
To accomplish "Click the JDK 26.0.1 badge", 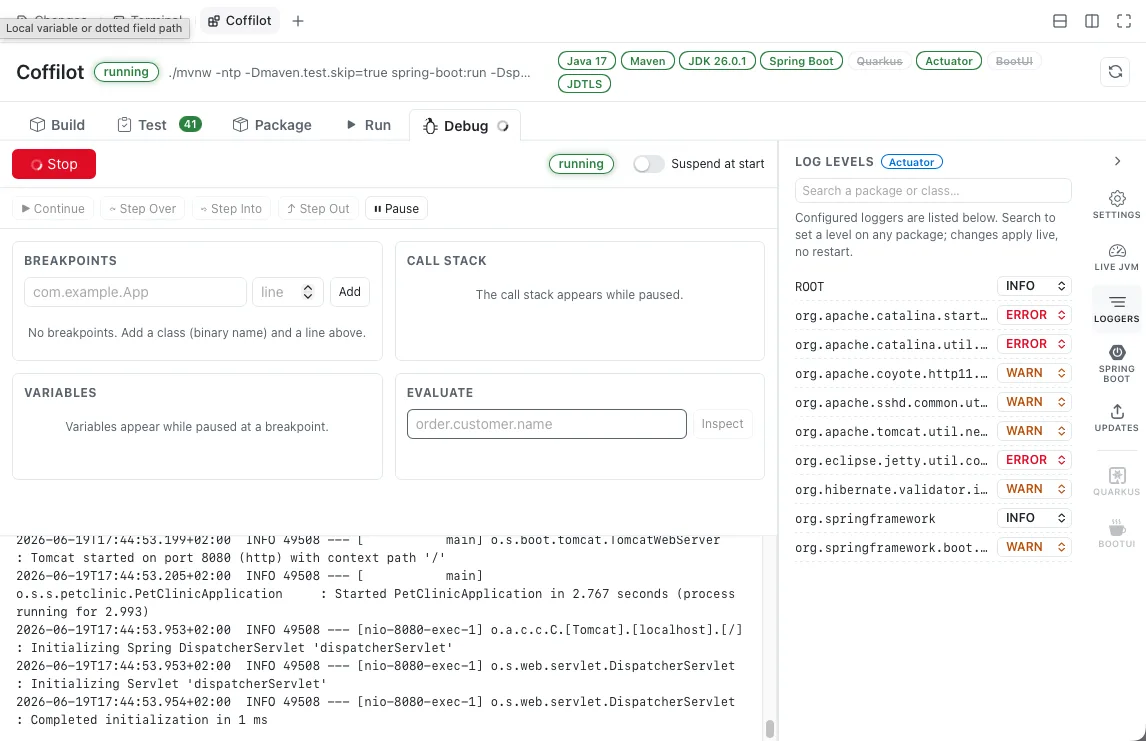I will click(717, 61).
